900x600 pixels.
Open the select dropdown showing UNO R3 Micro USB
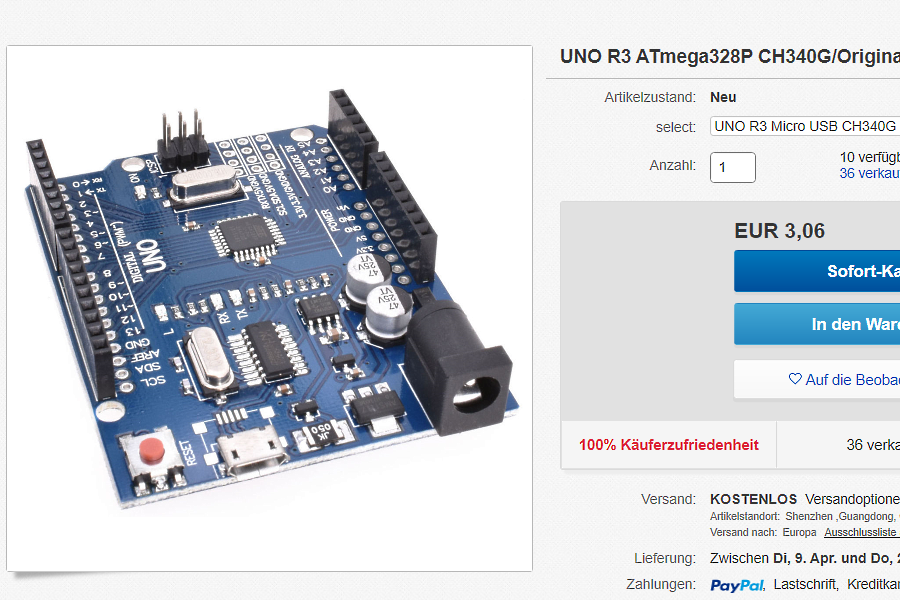click(805, 126)
